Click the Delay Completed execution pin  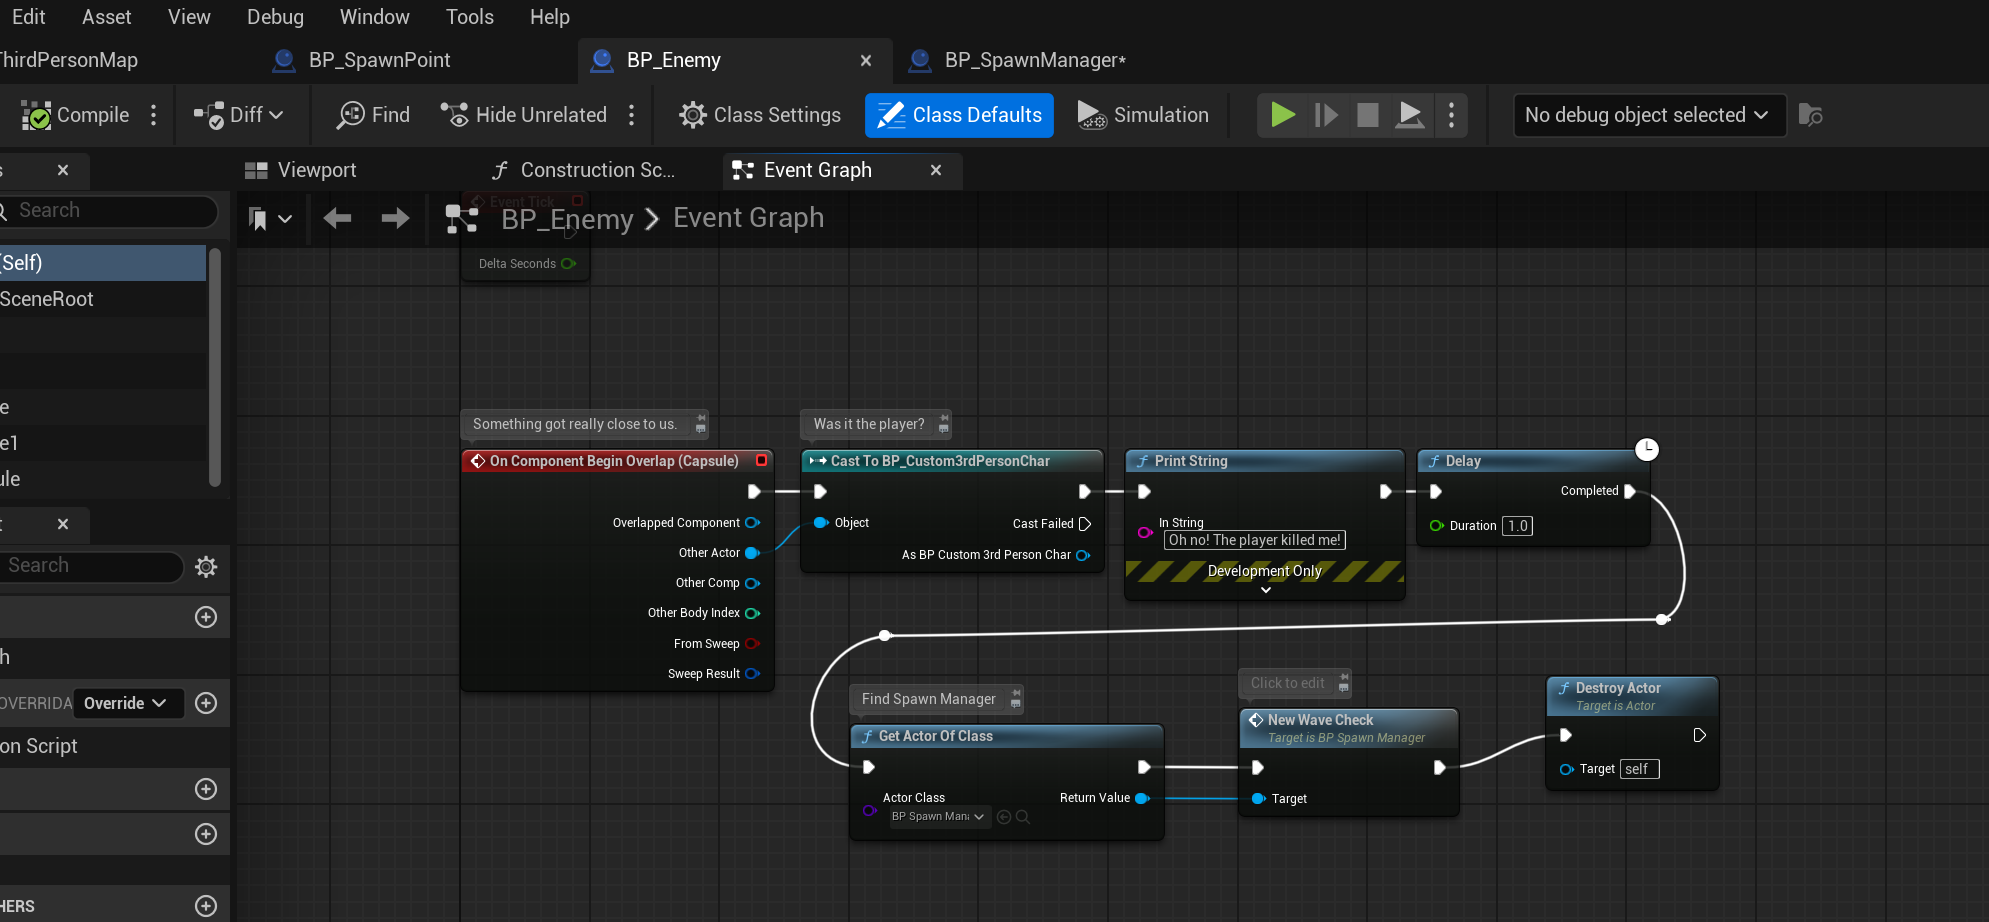point(1630,491)
